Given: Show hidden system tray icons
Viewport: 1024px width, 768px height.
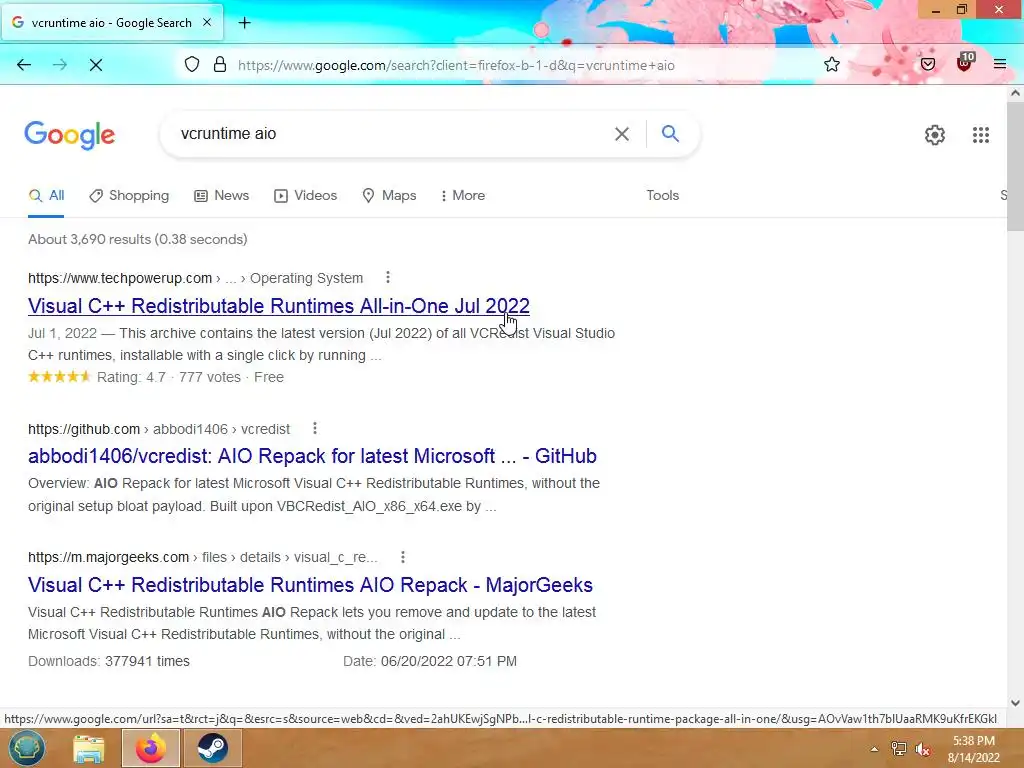Looking at the screenshot, I should tap(874, 749).
